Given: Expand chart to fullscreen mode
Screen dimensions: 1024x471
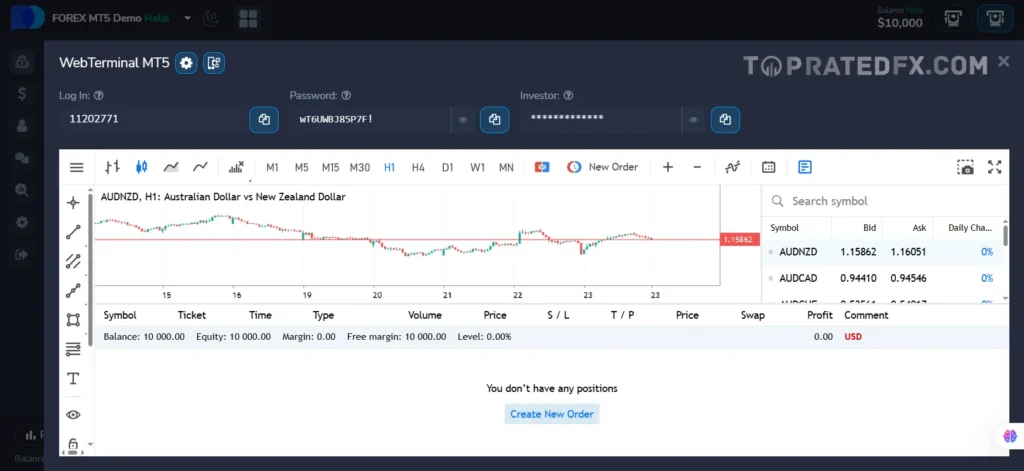Looking at the screenshot, I should [994, 167].
